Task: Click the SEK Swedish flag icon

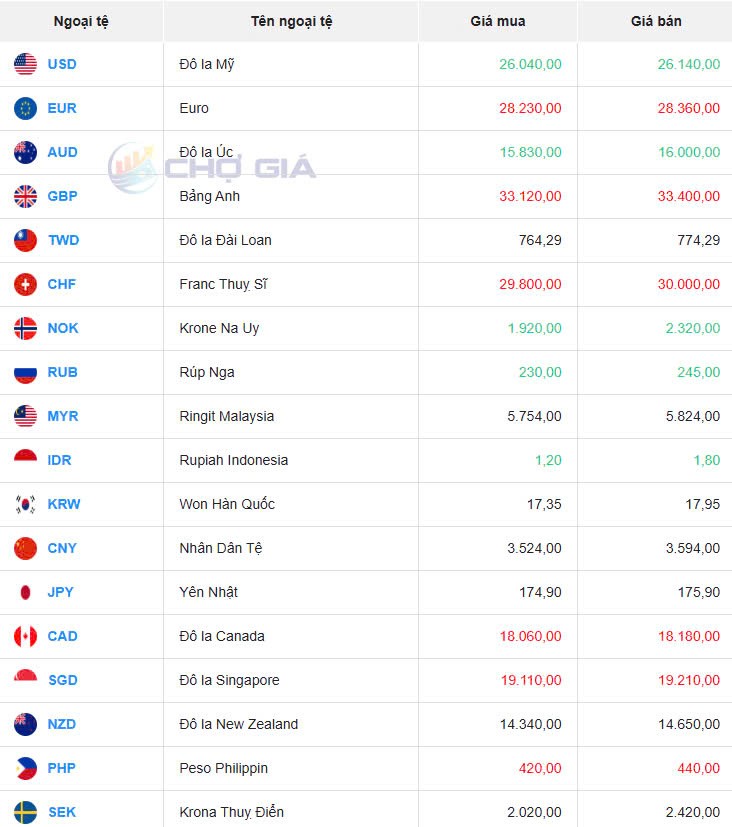Action: pyautogui.click(x=25, y=812)
